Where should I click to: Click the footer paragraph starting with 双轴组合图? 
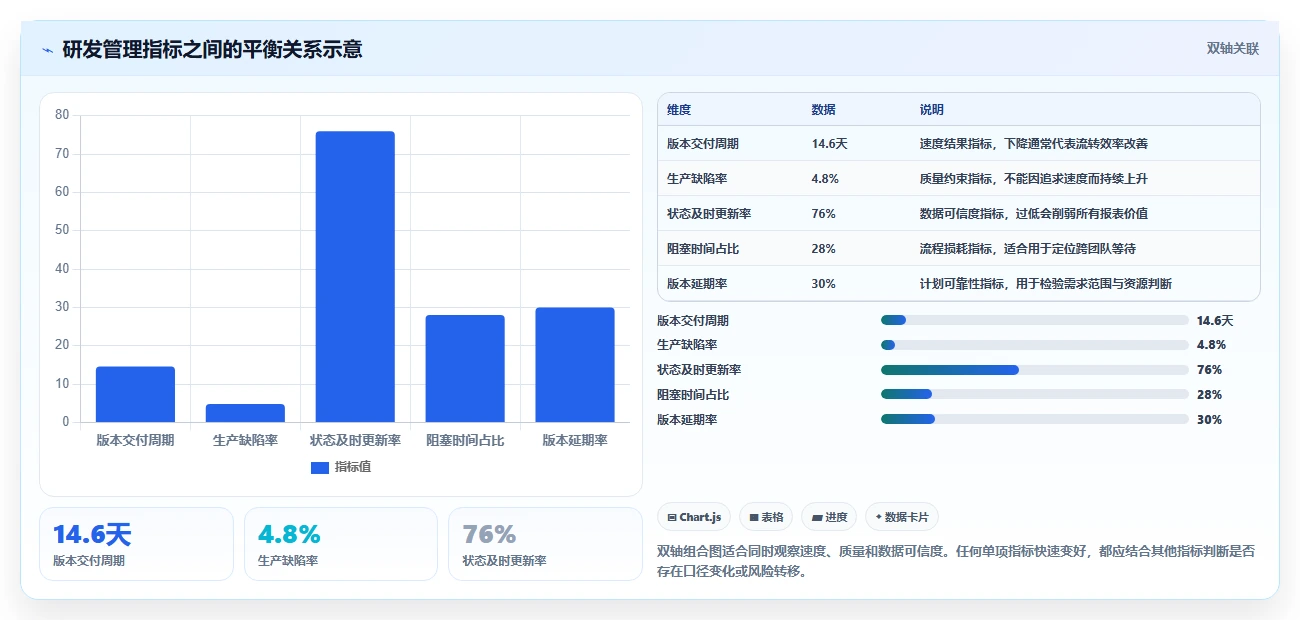(x=956, y=561)
